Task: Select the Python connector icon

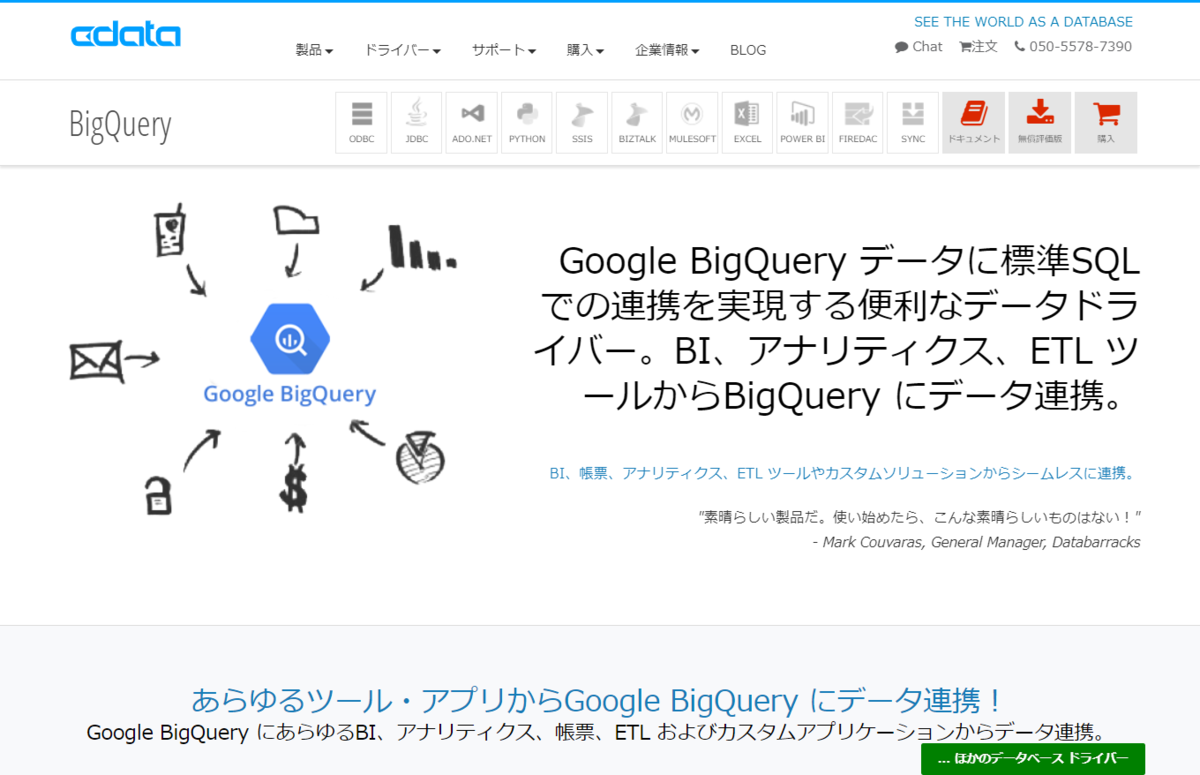Action: pyautogui.click(x=527, y=122)
